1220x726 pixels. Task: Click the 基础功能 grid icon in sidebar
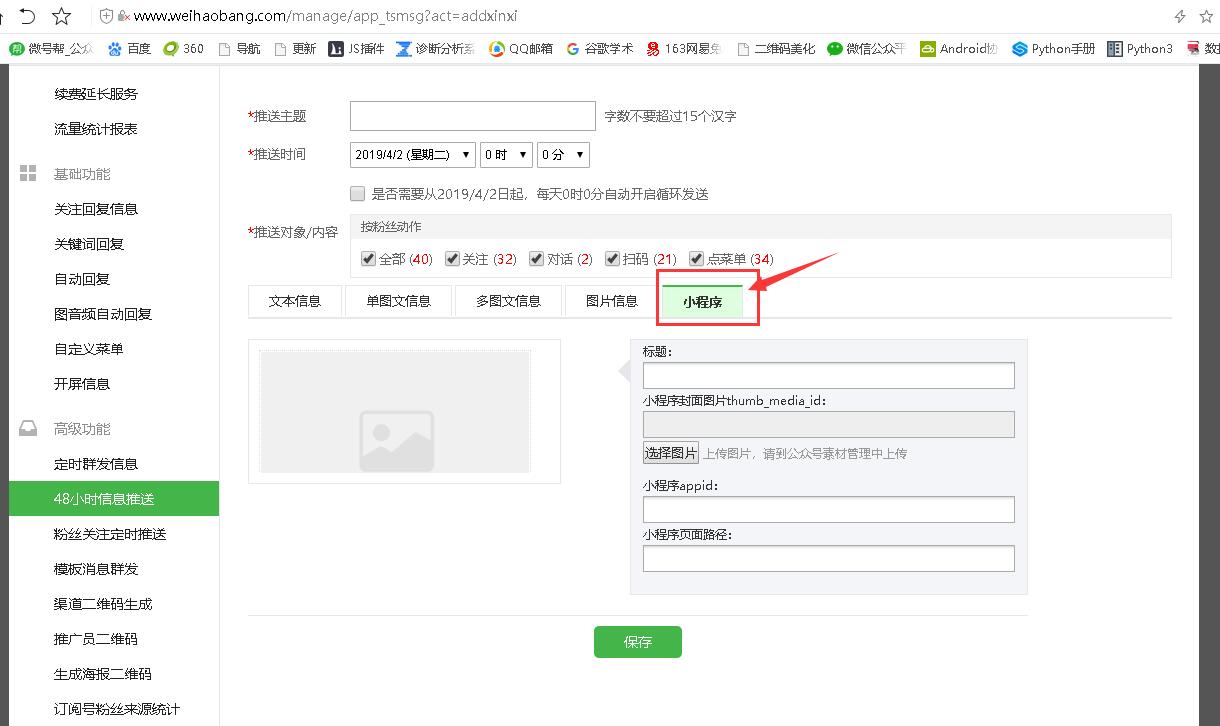pos(28,174)
